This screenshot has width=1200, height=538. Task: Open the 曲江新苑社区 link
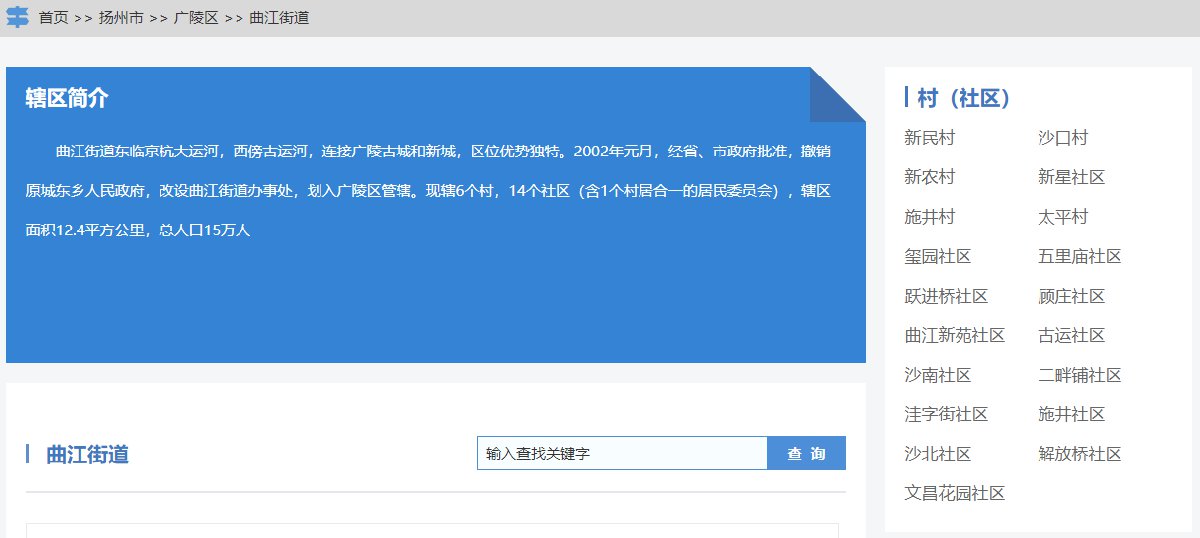[954, 335]
